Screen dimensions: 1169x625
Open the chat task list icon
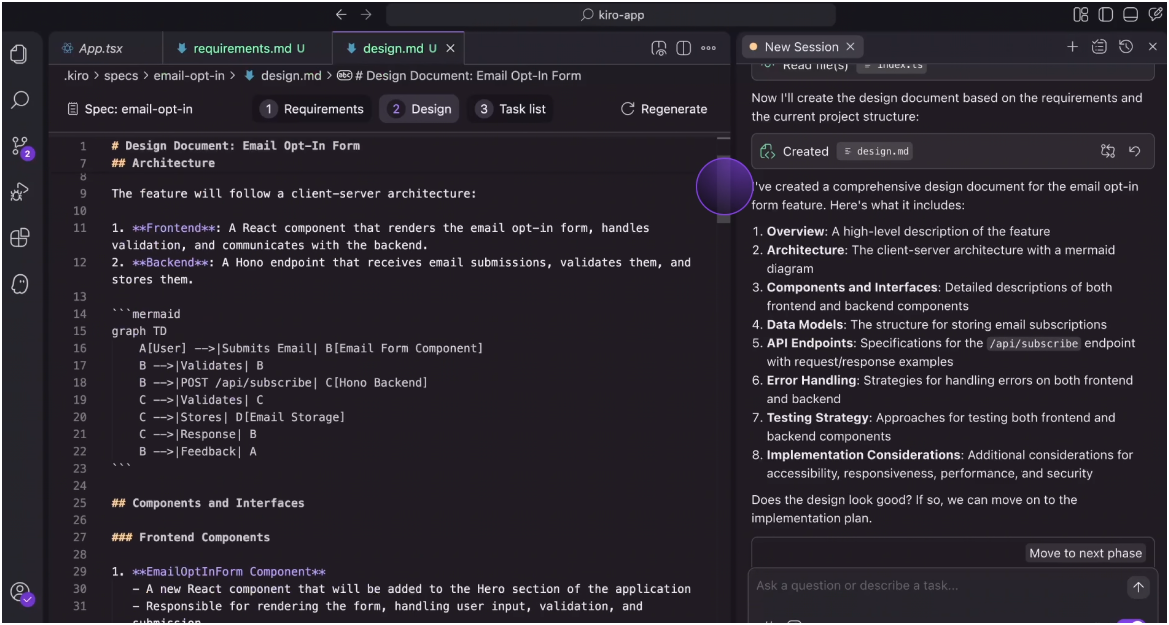point(1098,47)
